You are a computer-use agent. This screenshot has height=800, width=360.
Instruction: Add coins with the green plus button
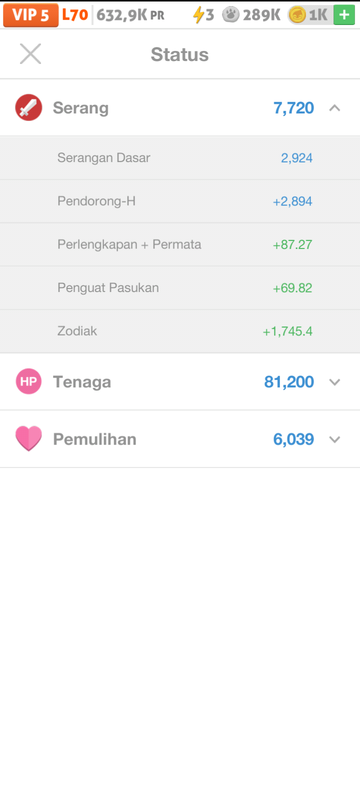point(344,15)
